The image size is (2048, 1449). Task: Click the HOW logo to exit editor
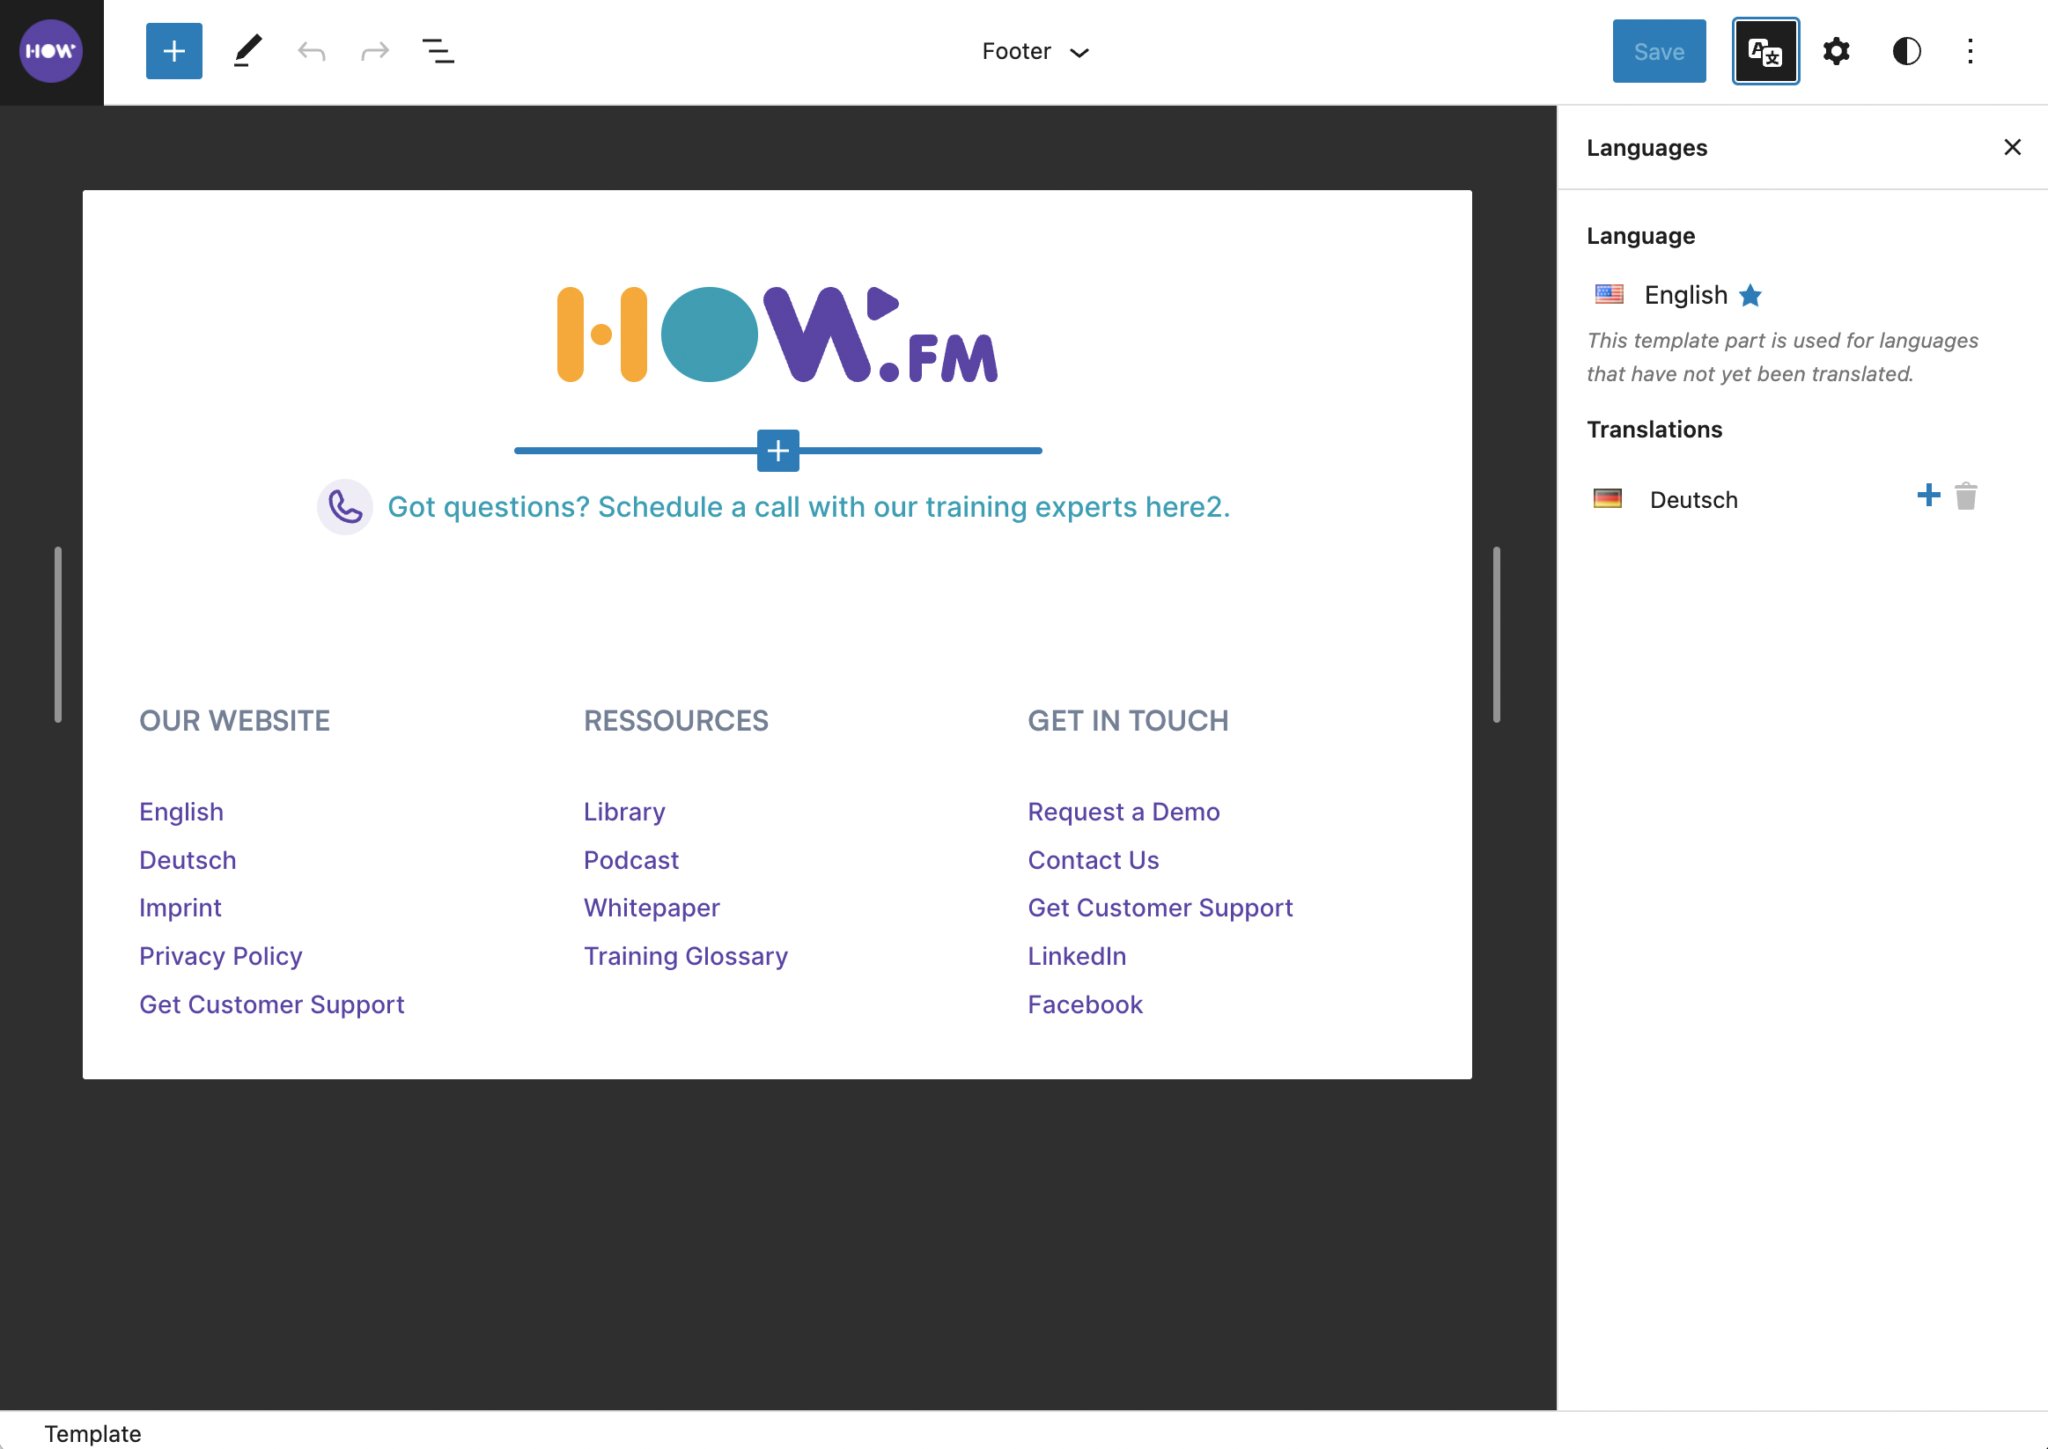50,50
